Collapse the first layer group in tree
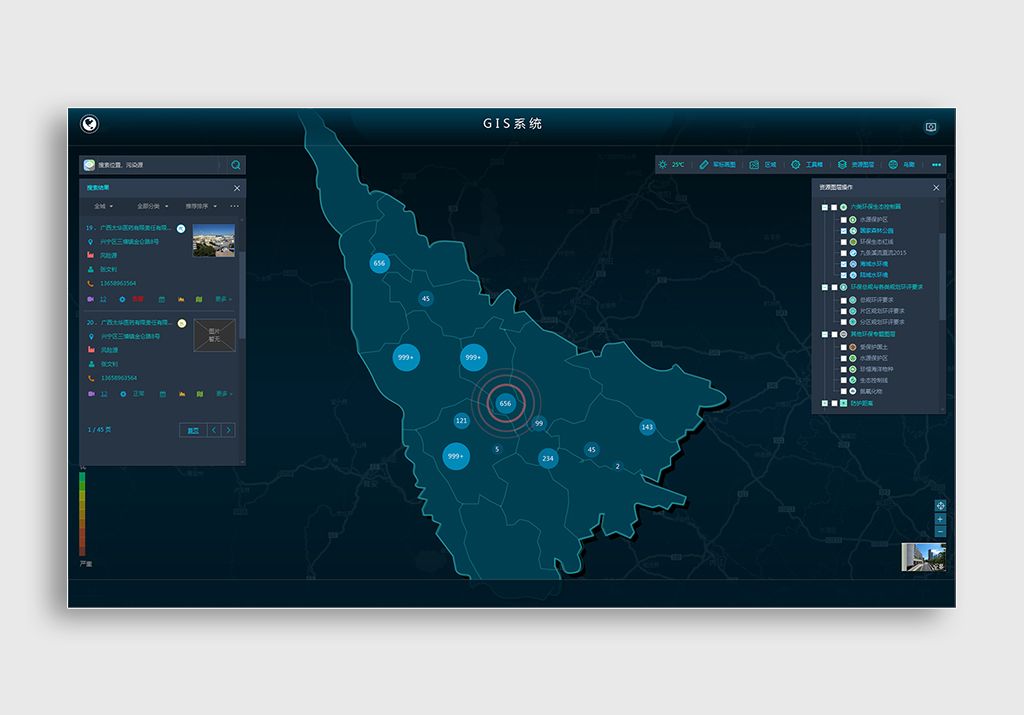 (x=824, y=207)
